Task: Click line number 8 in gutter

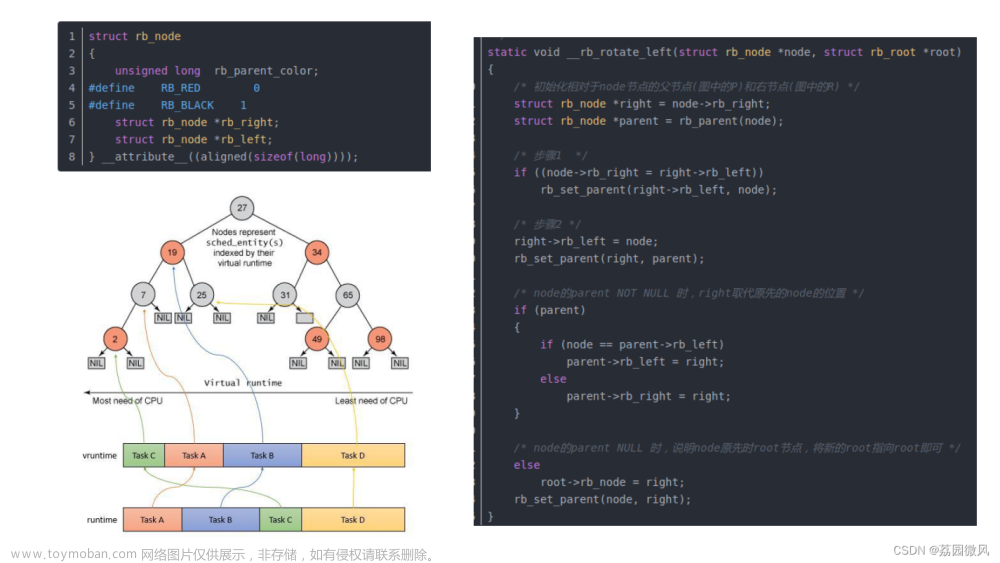Action: pyautogui.click(x=71, y=157)
